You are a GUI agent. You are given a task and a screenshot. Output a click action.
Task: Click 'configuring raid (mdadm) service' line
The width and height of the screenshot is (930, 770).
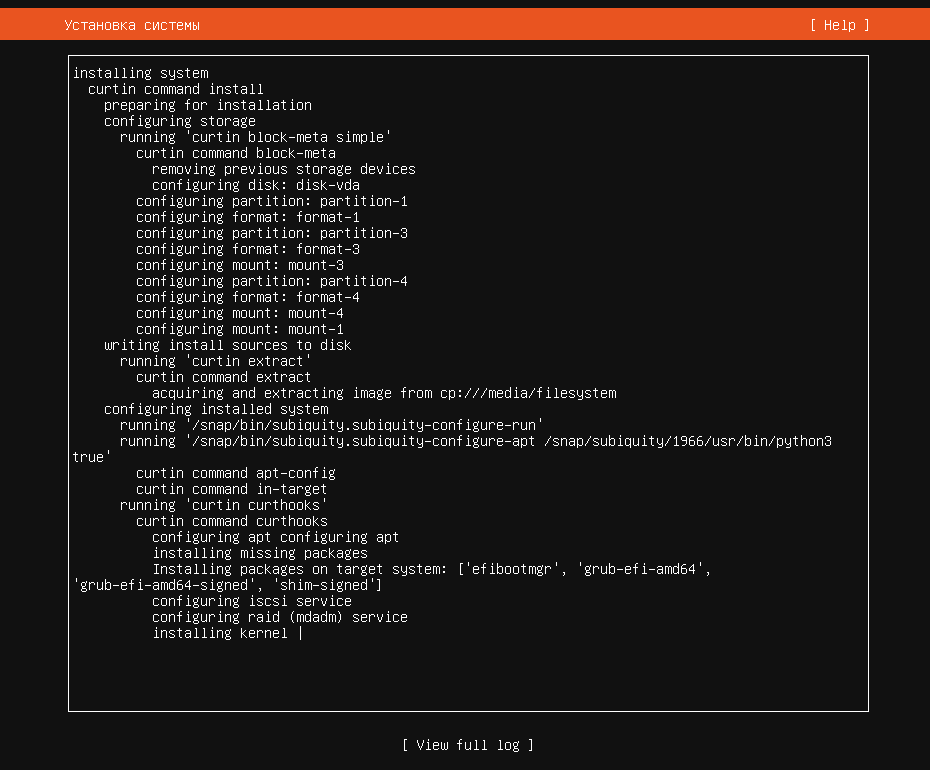click(x=280, y=618)
